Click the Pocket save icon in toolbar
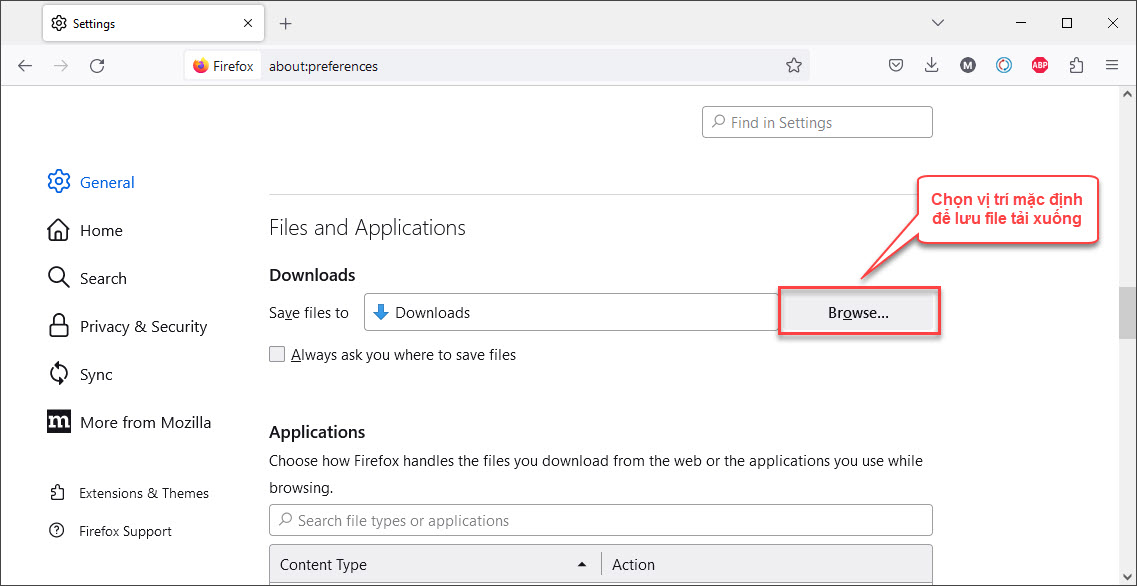 [896, 65]
